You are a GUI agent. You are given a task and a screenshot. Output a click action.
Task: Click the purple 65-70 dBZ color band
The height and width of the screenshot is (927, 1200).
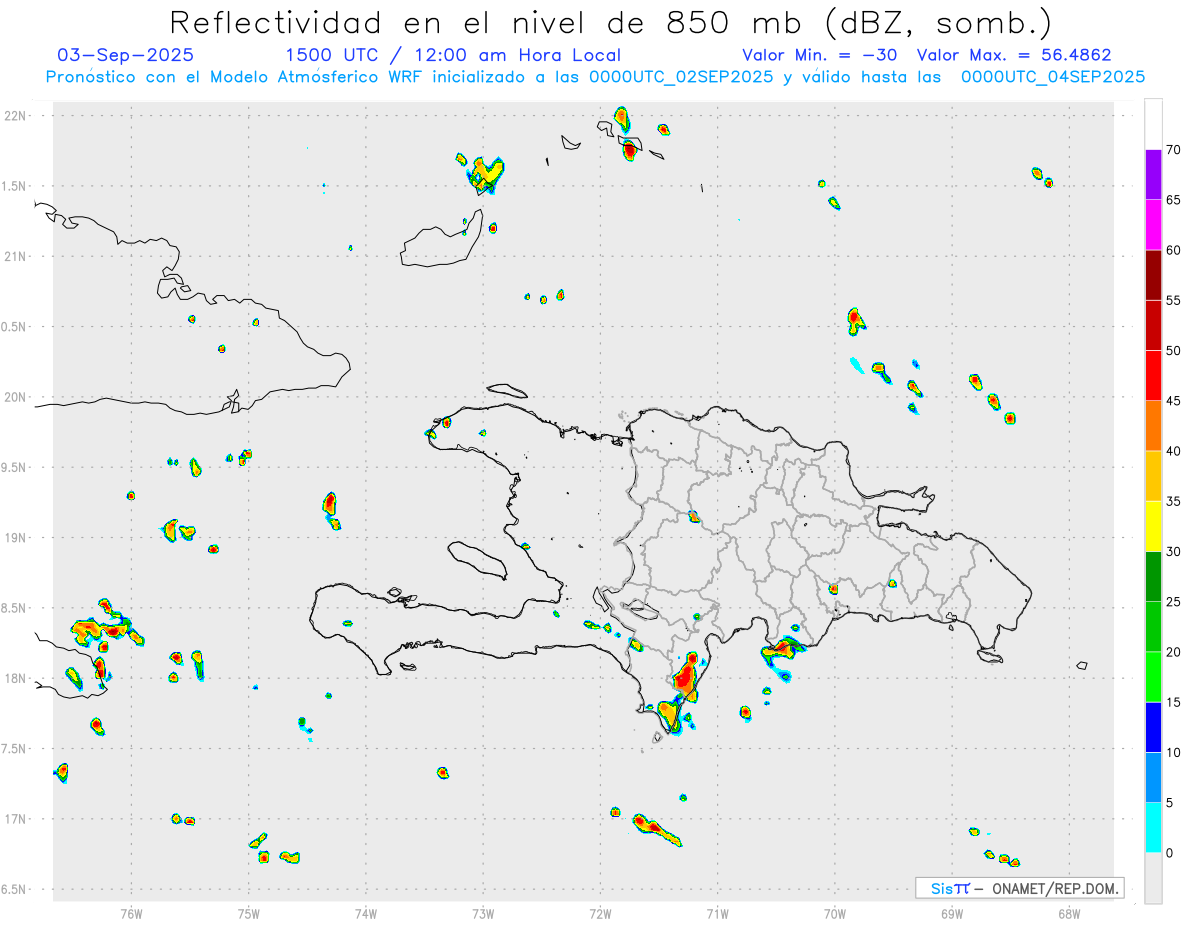[1153, 175]
